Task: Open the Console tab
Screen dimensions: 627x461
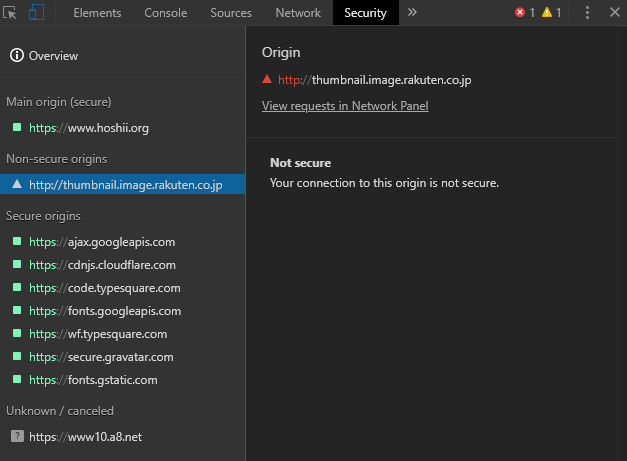Action: click(x=165, y=13)
